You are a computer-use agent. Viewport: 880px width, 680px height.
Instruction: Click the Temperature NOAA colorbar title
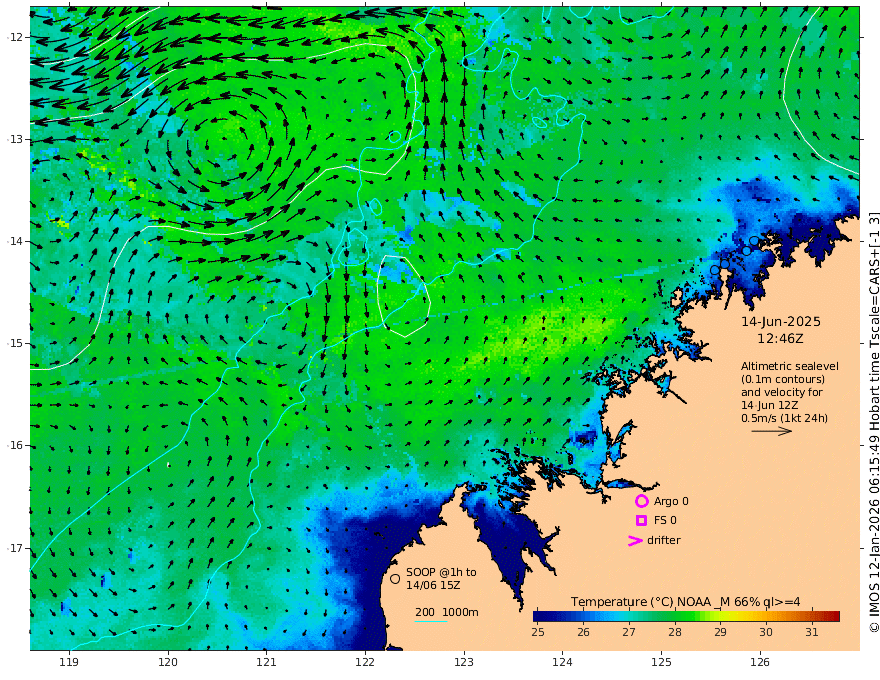(x=685, y=601)
